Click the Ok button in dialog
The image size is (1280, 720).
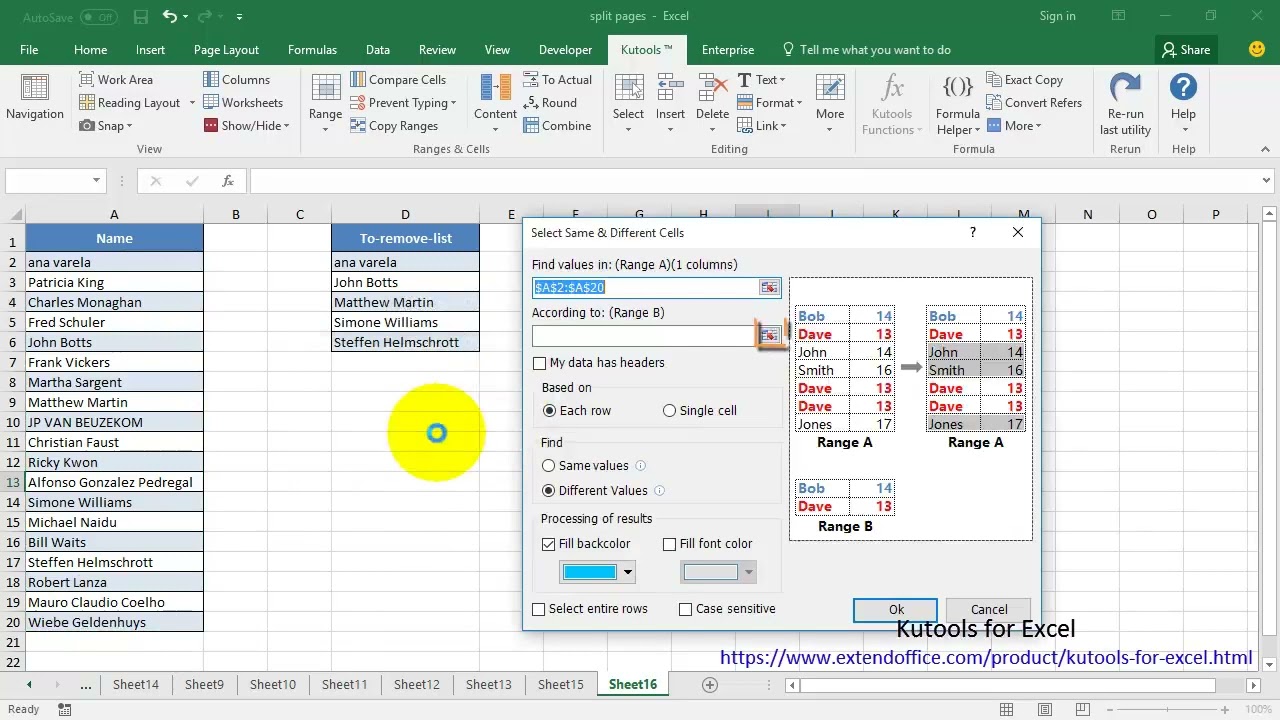896,610
